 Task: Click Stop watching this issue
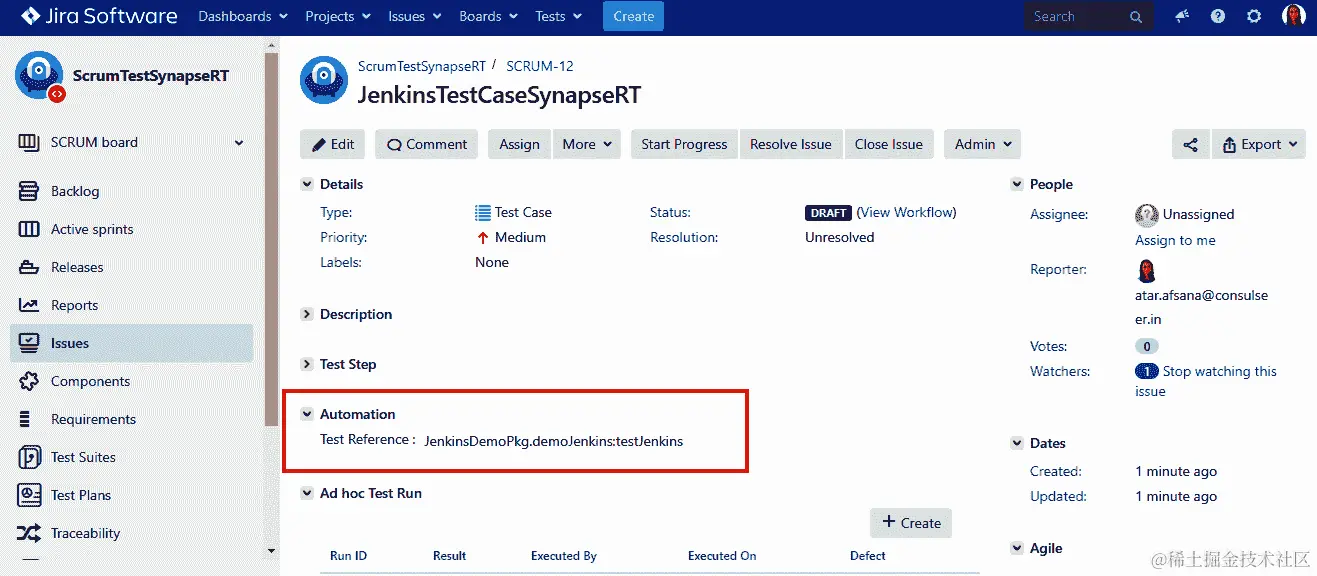point(1206,381)
